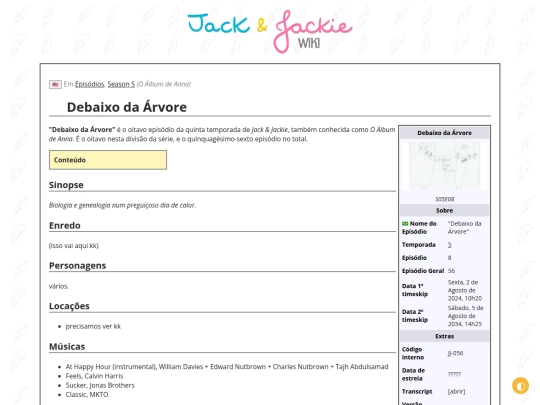This screenshot has width=540, height=405.
Task: Click the Feels, Calvin Harris list item
Action: point(94,376)
